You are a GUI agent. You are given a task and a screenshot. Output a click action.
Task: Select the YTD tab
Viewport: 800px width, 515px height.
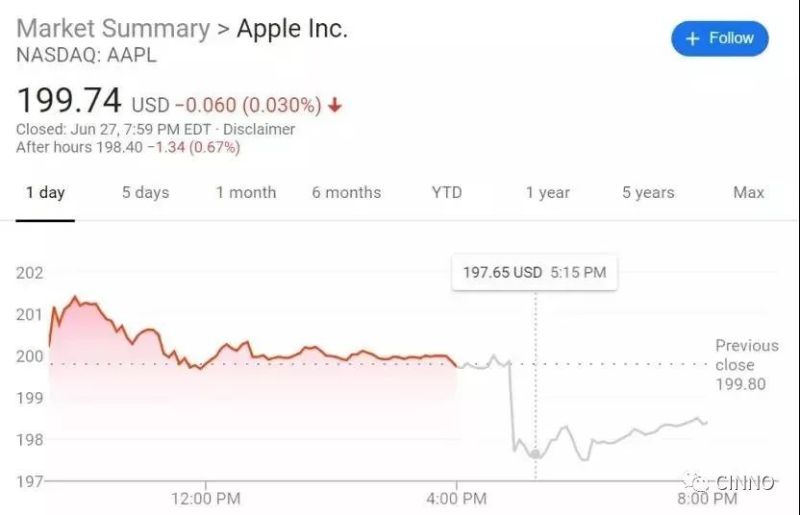tap(447, 192)
